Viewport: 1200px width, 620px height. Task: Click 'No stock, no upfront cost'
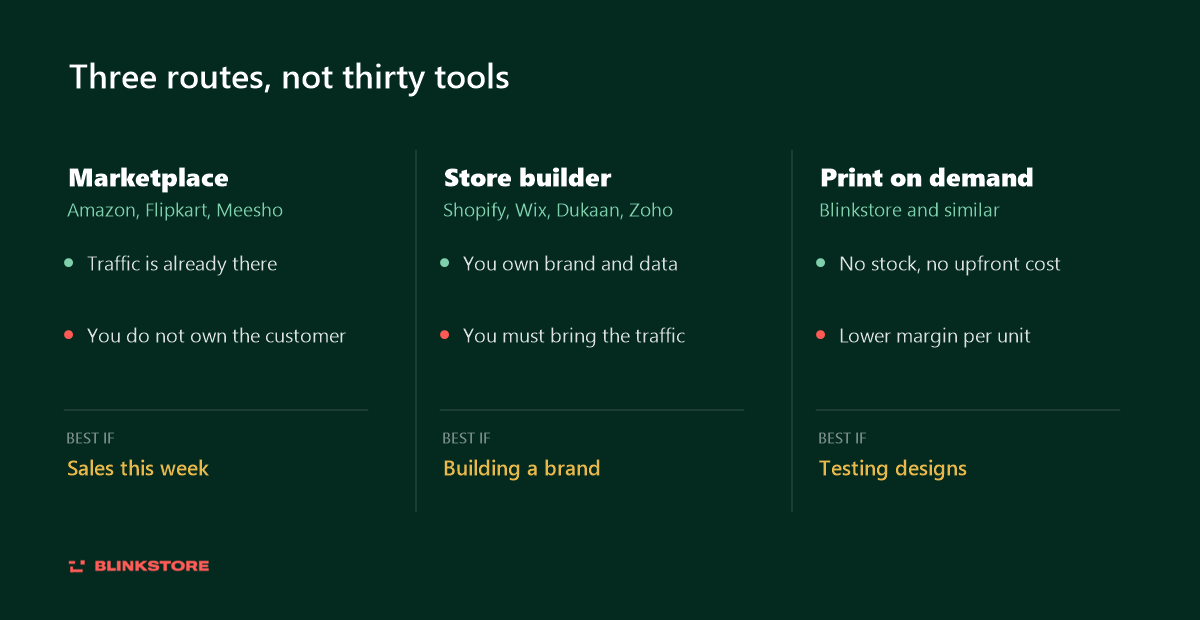(x=950, y=264)
